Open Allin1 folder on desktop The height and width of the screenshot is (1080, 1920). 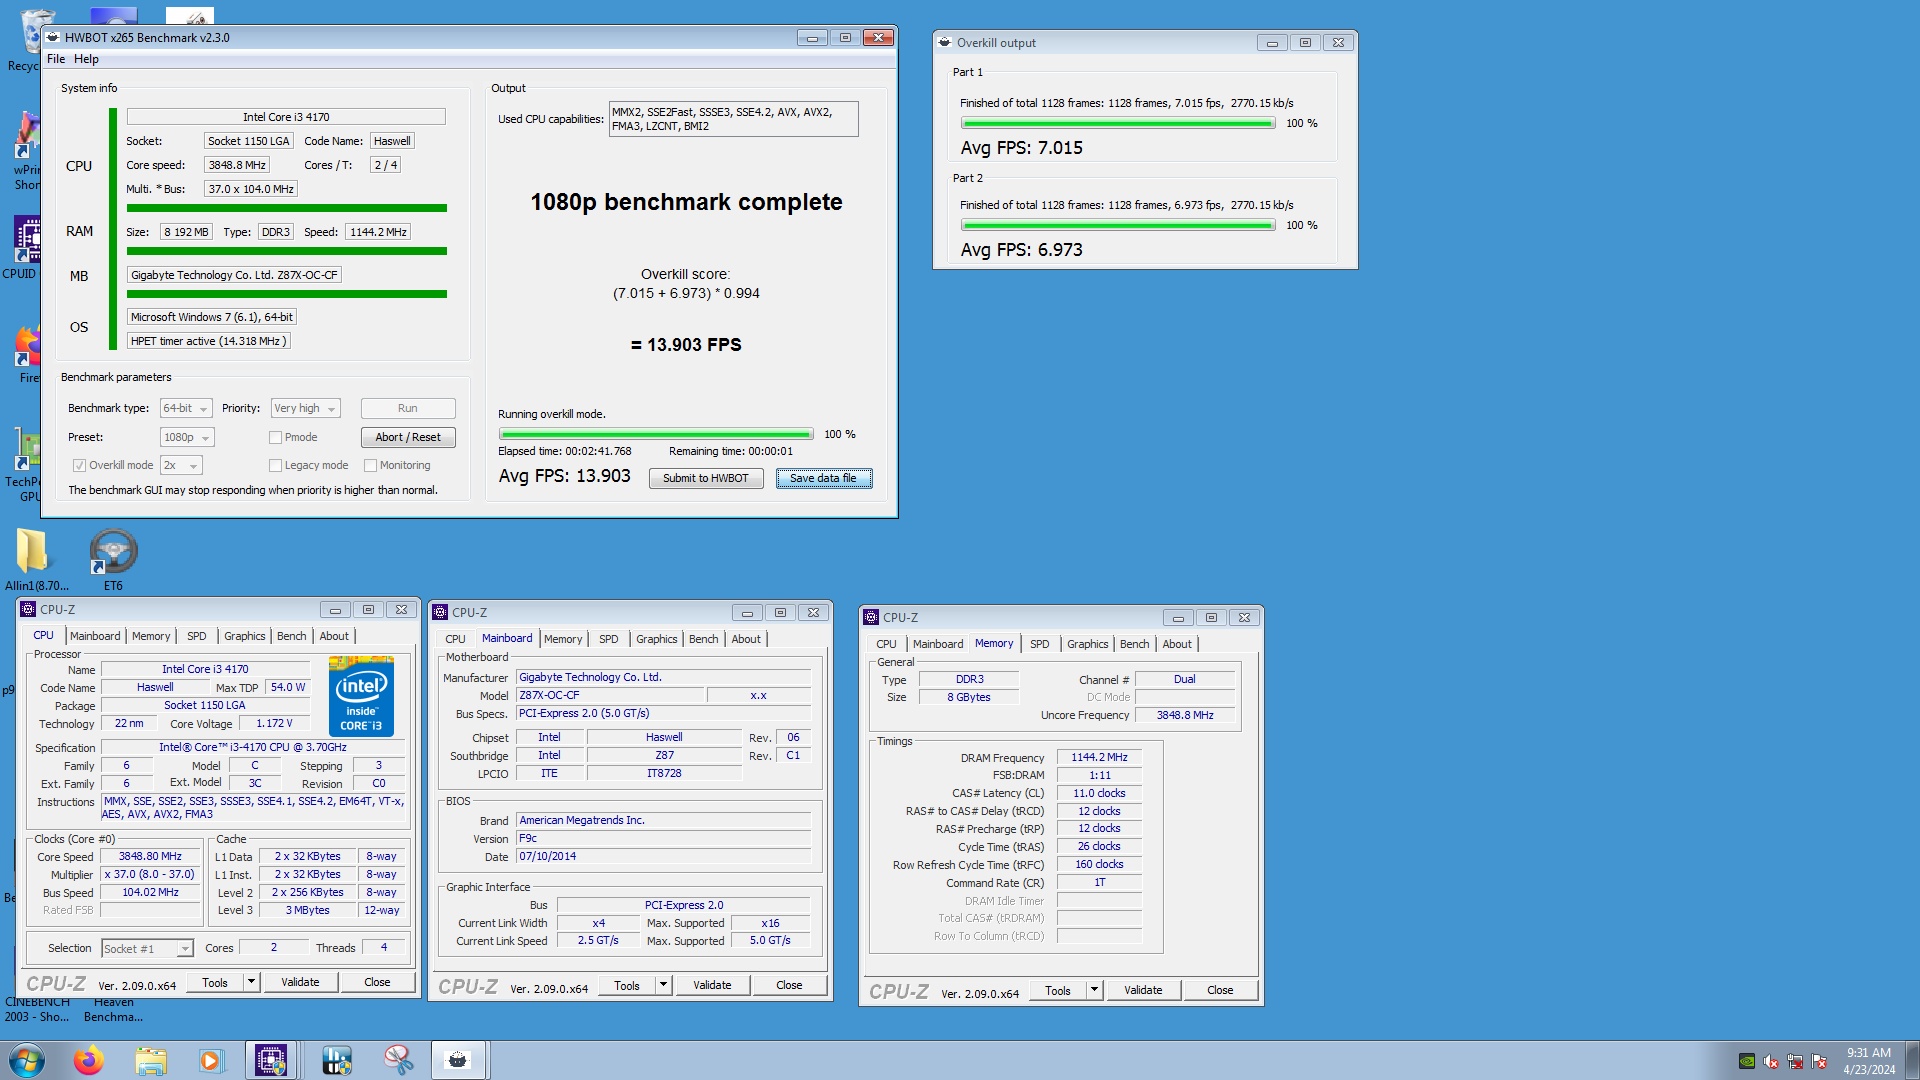pos(35,560)
